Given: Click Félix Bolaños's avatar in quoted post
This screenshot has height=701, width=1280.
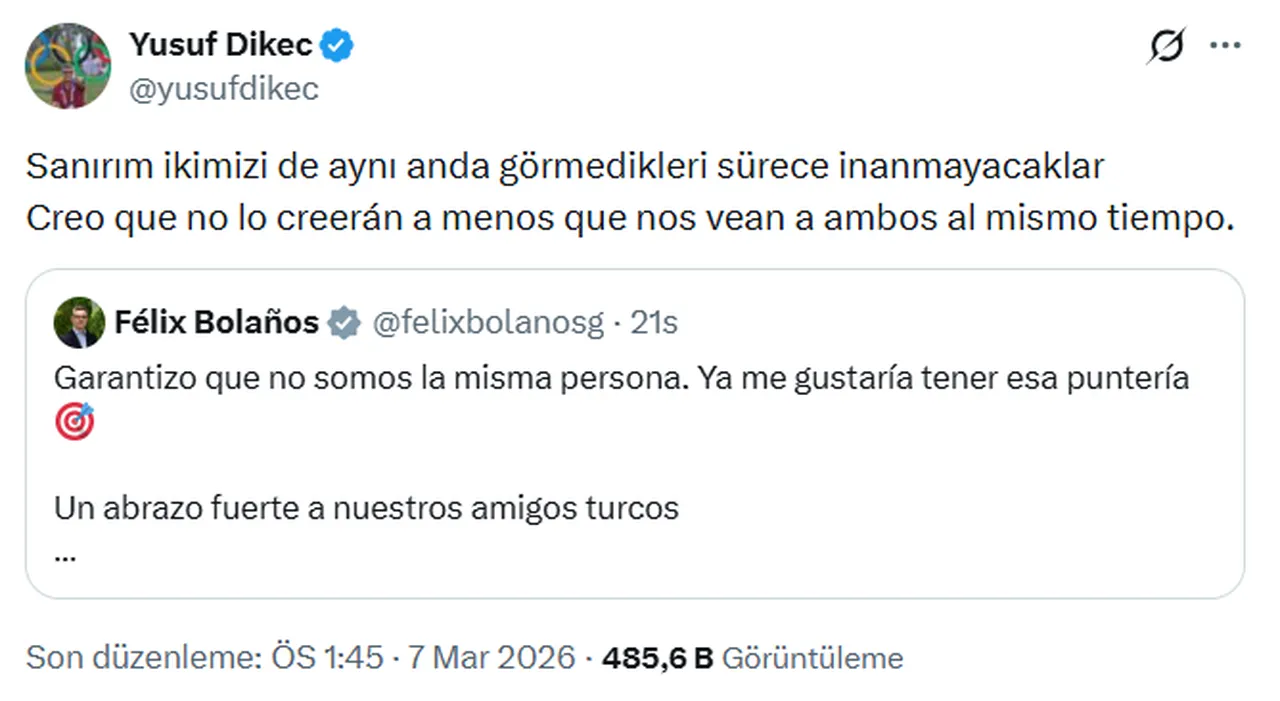Looking at the screenshot, I should (x=78, y=322).
